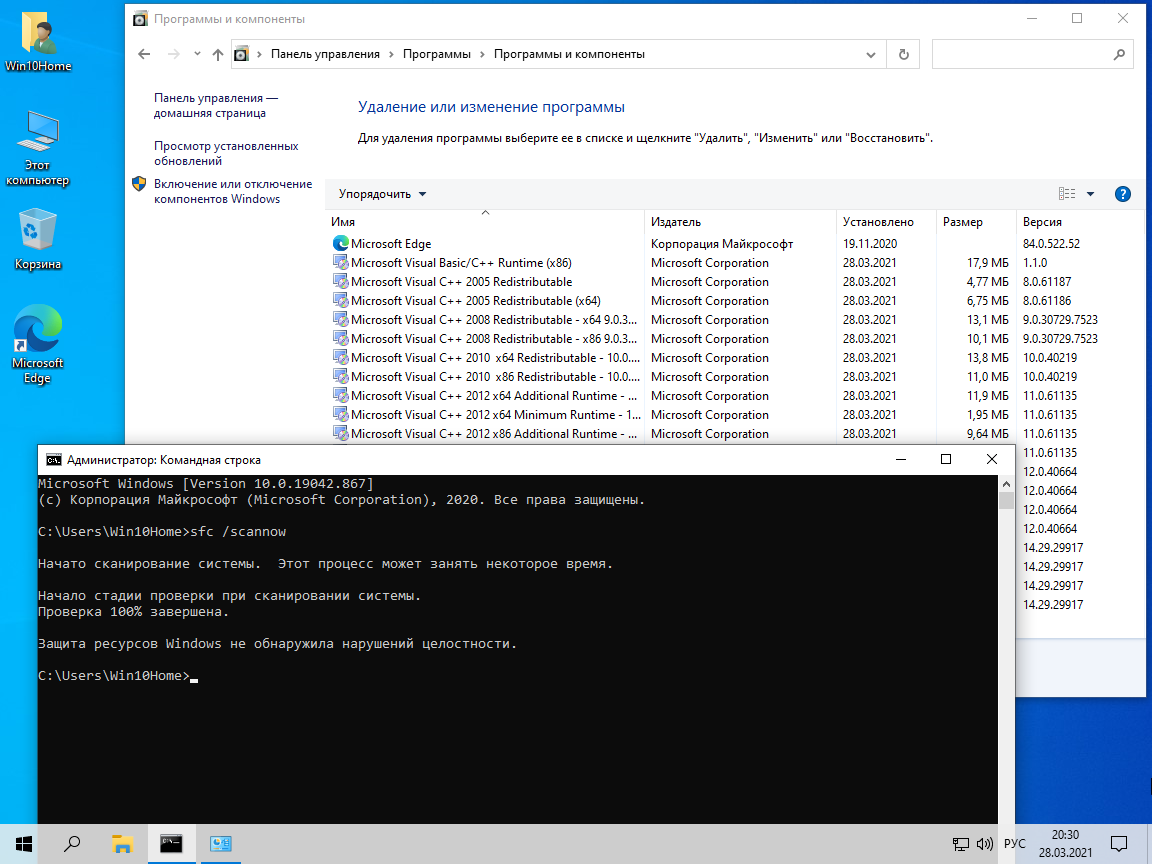Image resolution: width=1152 pixels, height=864 pixels.
Task: Click the Refresh button beside address bar
Action: (x=904, y=55)
